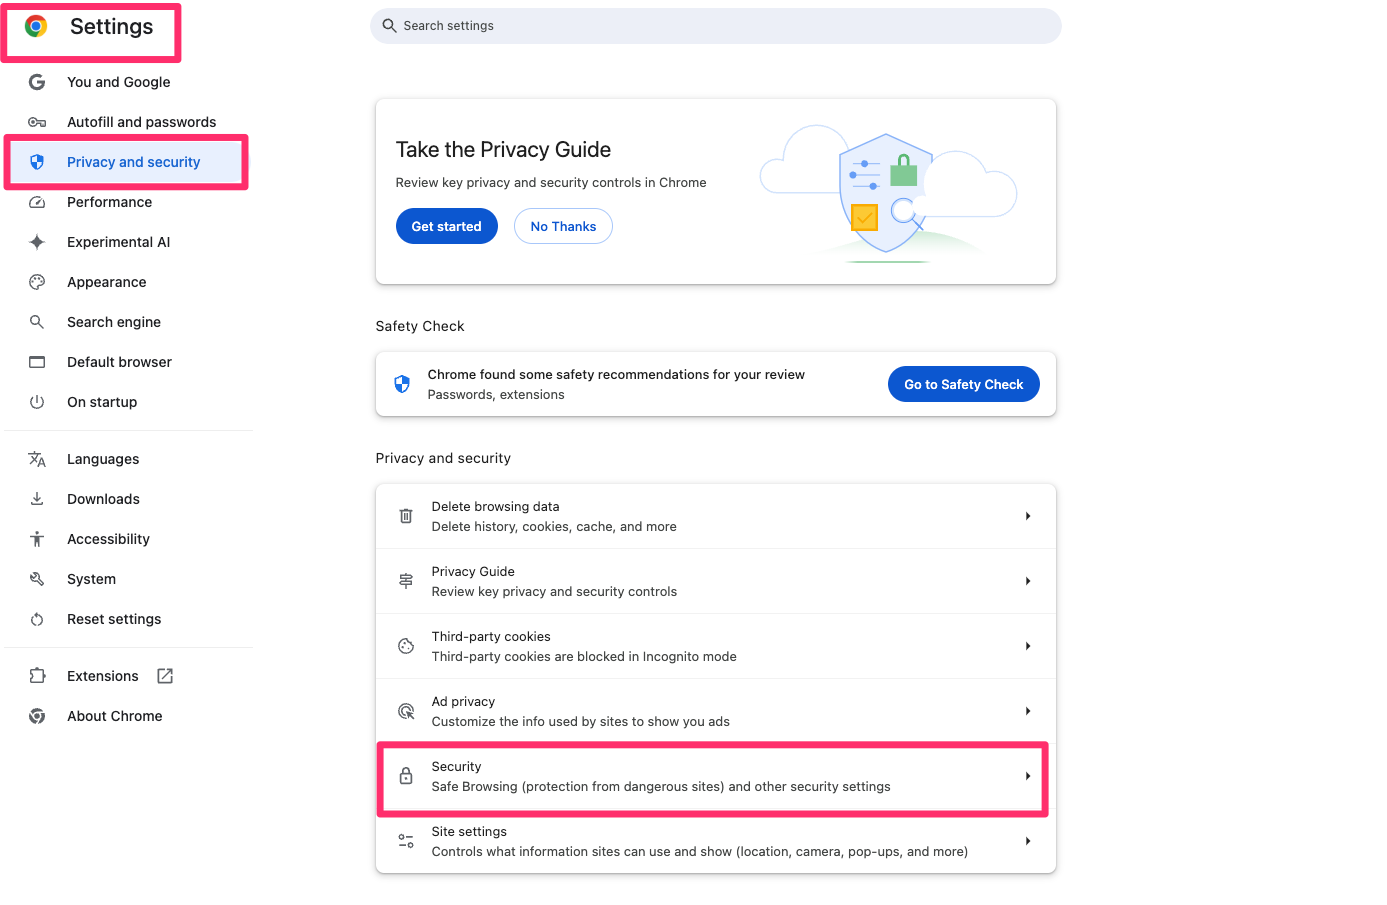Image resolution: width=1387 pixels, height=905 pixels.
Task: Click into the Search settings field
Action: click(x=716, y=26)
